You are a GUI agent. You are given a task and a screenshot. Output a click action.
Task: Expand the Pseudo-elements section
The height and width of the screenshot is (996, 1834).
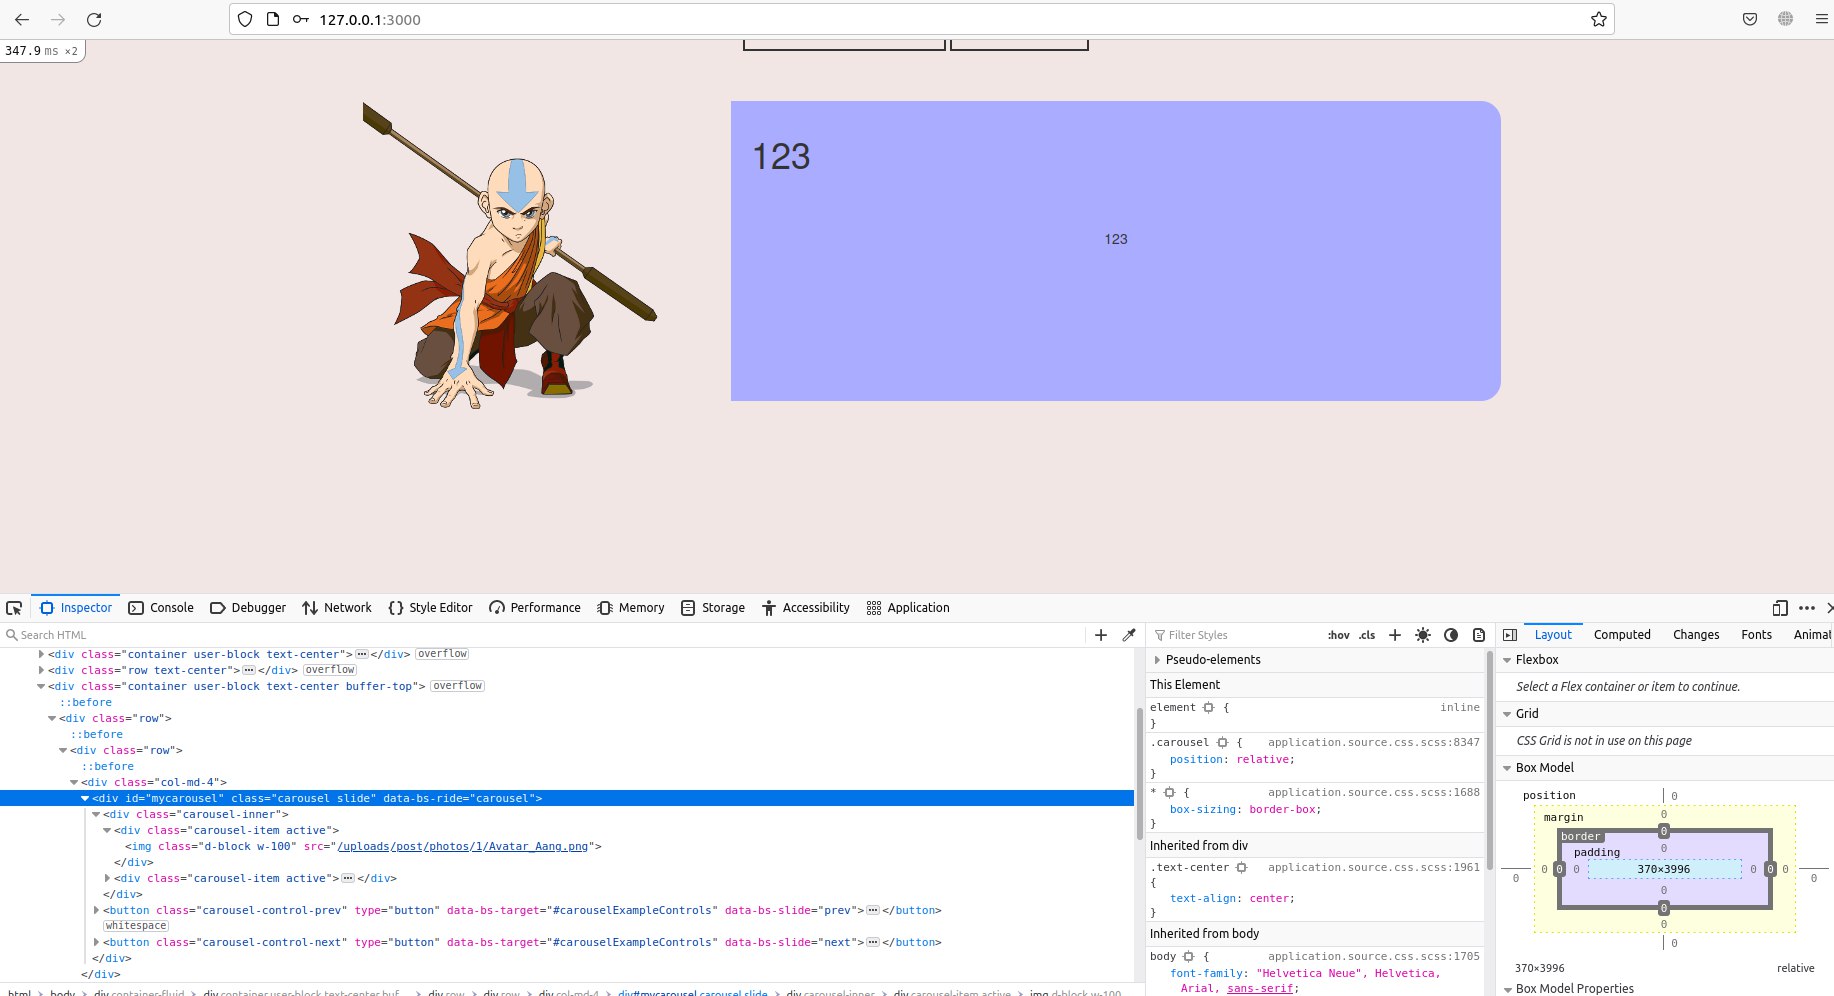click(x=1157, y=660)
